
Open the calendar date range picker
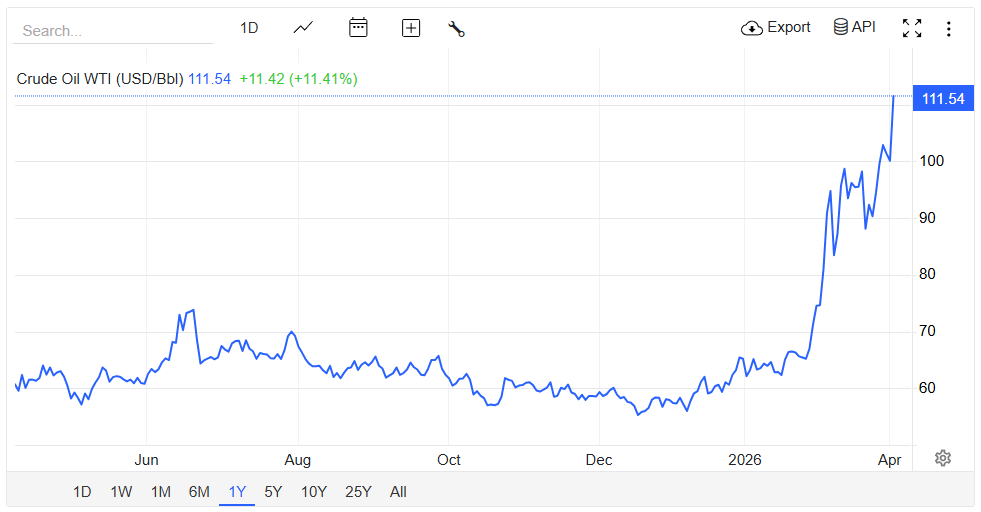[358, 28]
